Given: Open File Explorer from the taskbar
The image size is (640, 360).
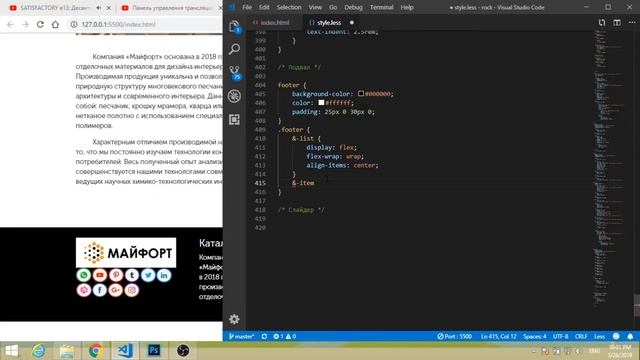Looking at the screenshot, I should coord(67,351).
